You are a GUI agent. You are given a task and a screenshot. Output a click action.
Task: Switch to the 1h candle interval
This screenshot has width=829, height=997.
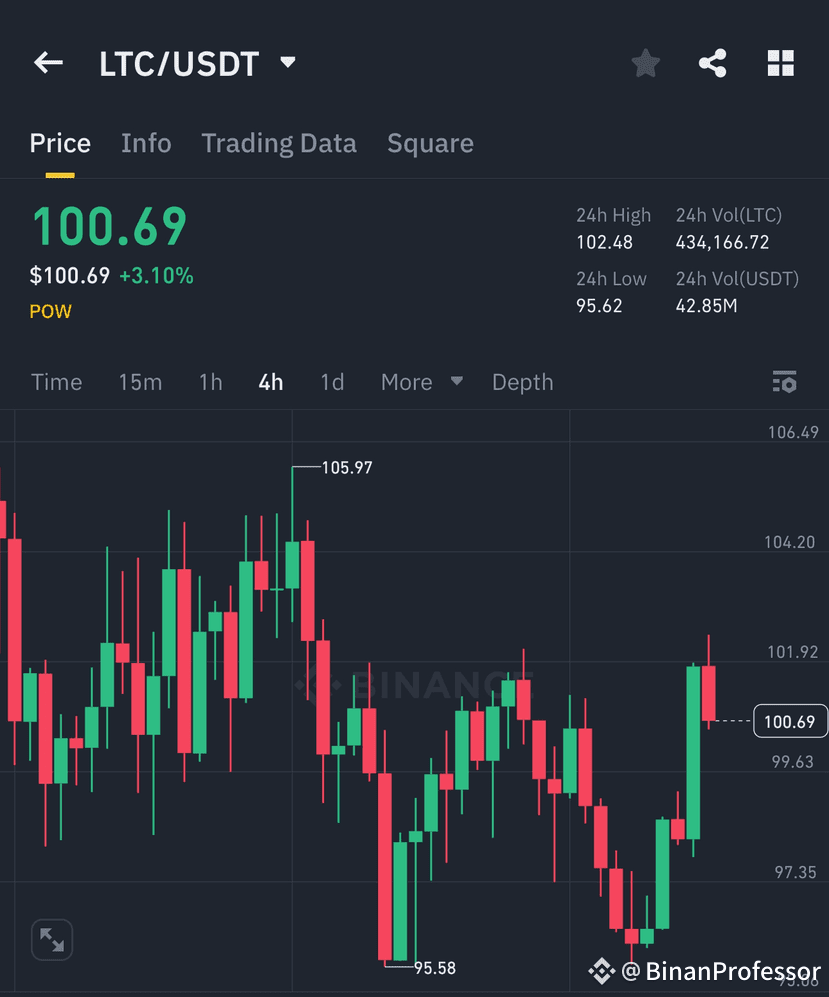[210, 382]
